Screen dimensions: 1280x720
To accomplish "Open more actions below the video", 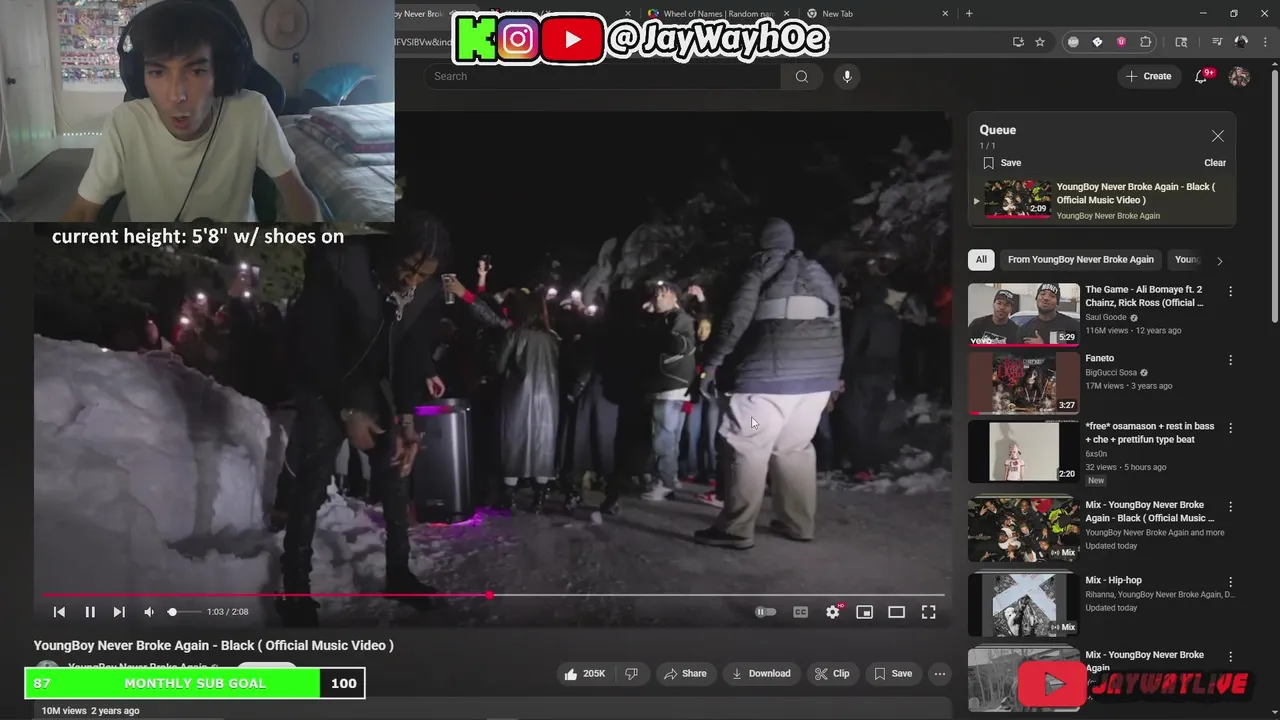I will tap(939, 674).
